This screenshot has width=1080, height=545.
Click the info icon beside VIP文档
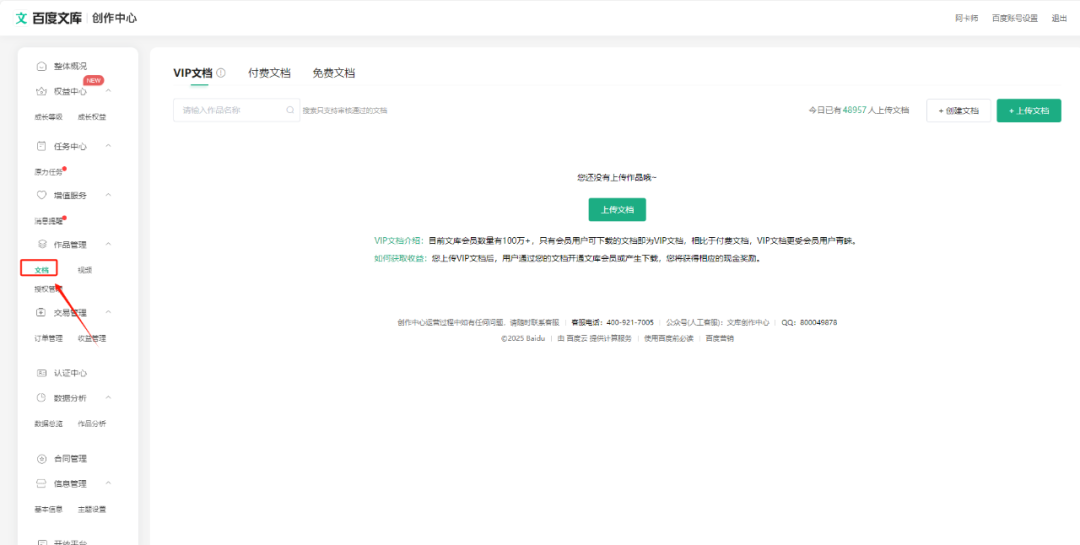(221, 72)
